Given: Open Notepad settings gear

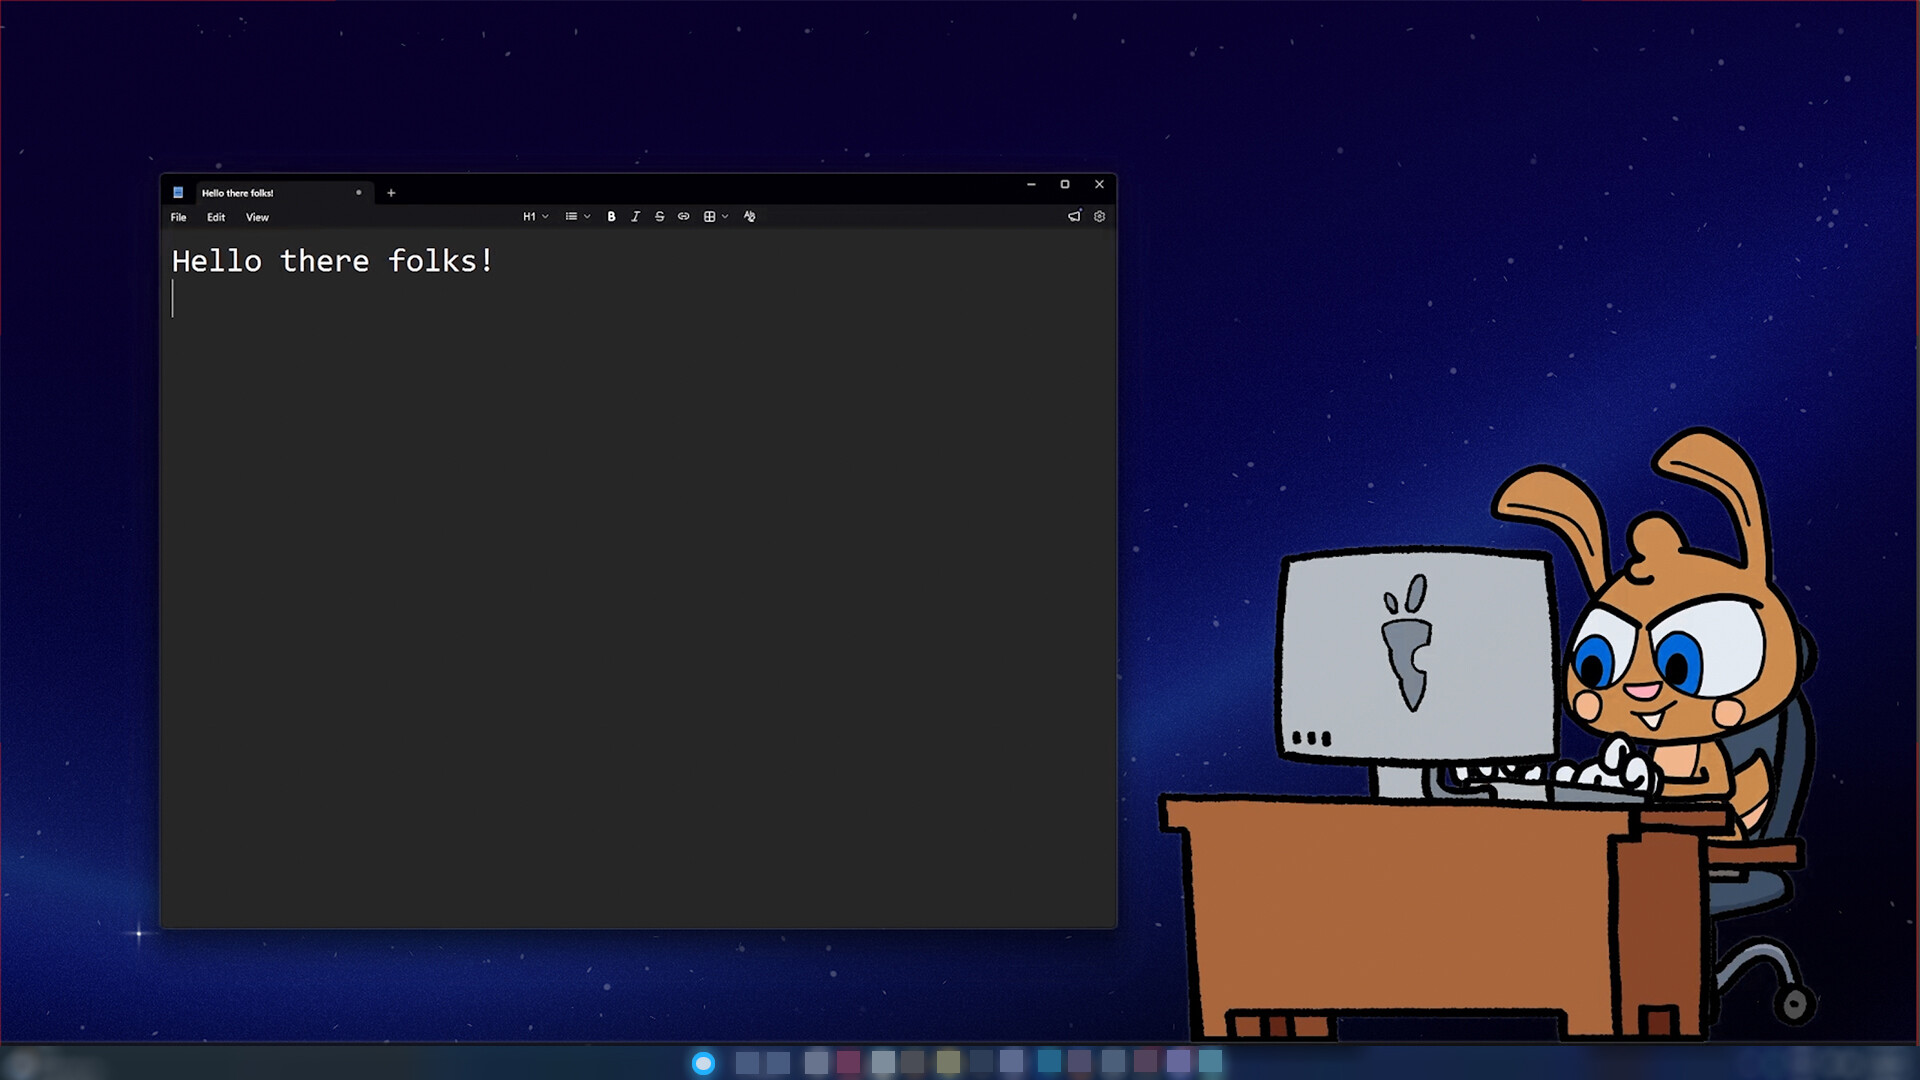Looking at the screenshot, I should click(x=1099, y=216).
